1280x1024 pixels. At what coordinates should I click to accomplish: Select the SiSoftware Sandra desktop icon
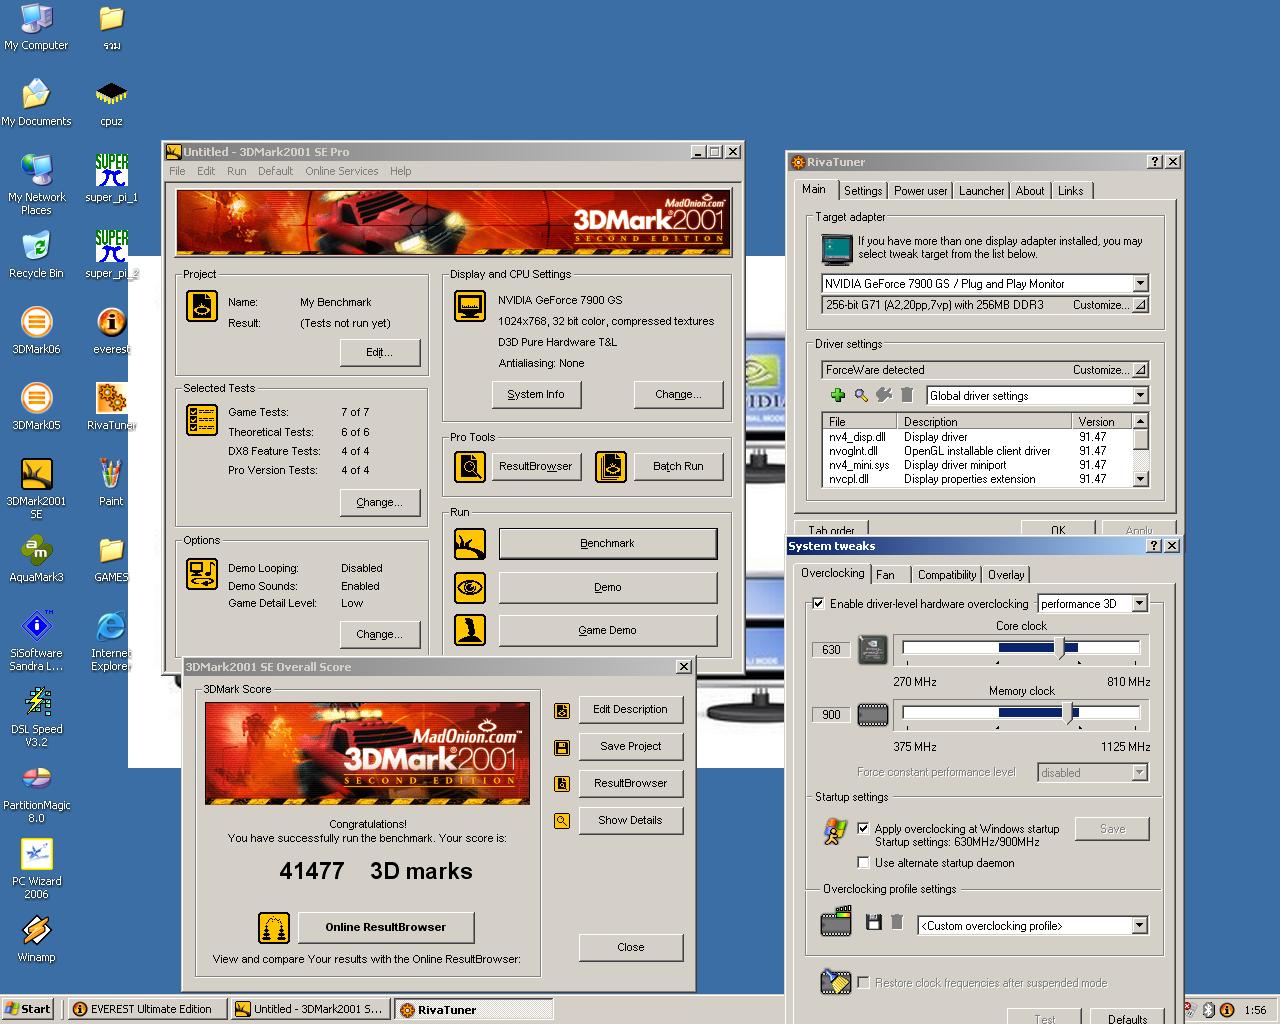point(36,641)
